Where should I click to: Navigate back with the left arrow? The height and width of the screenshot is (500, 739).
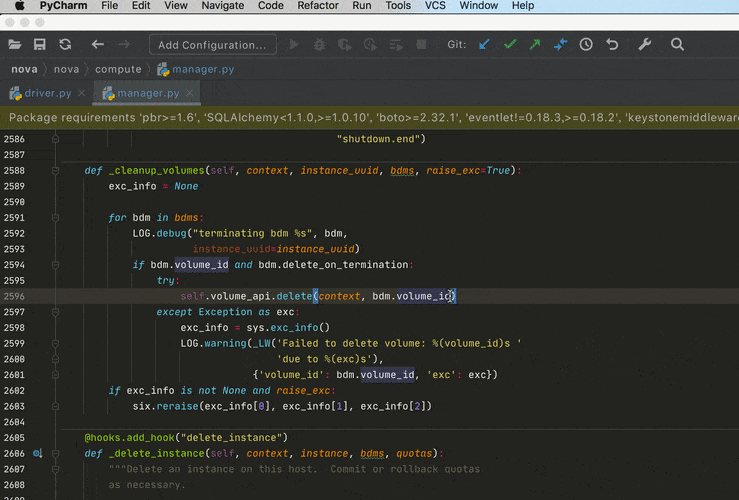(97, 44)
